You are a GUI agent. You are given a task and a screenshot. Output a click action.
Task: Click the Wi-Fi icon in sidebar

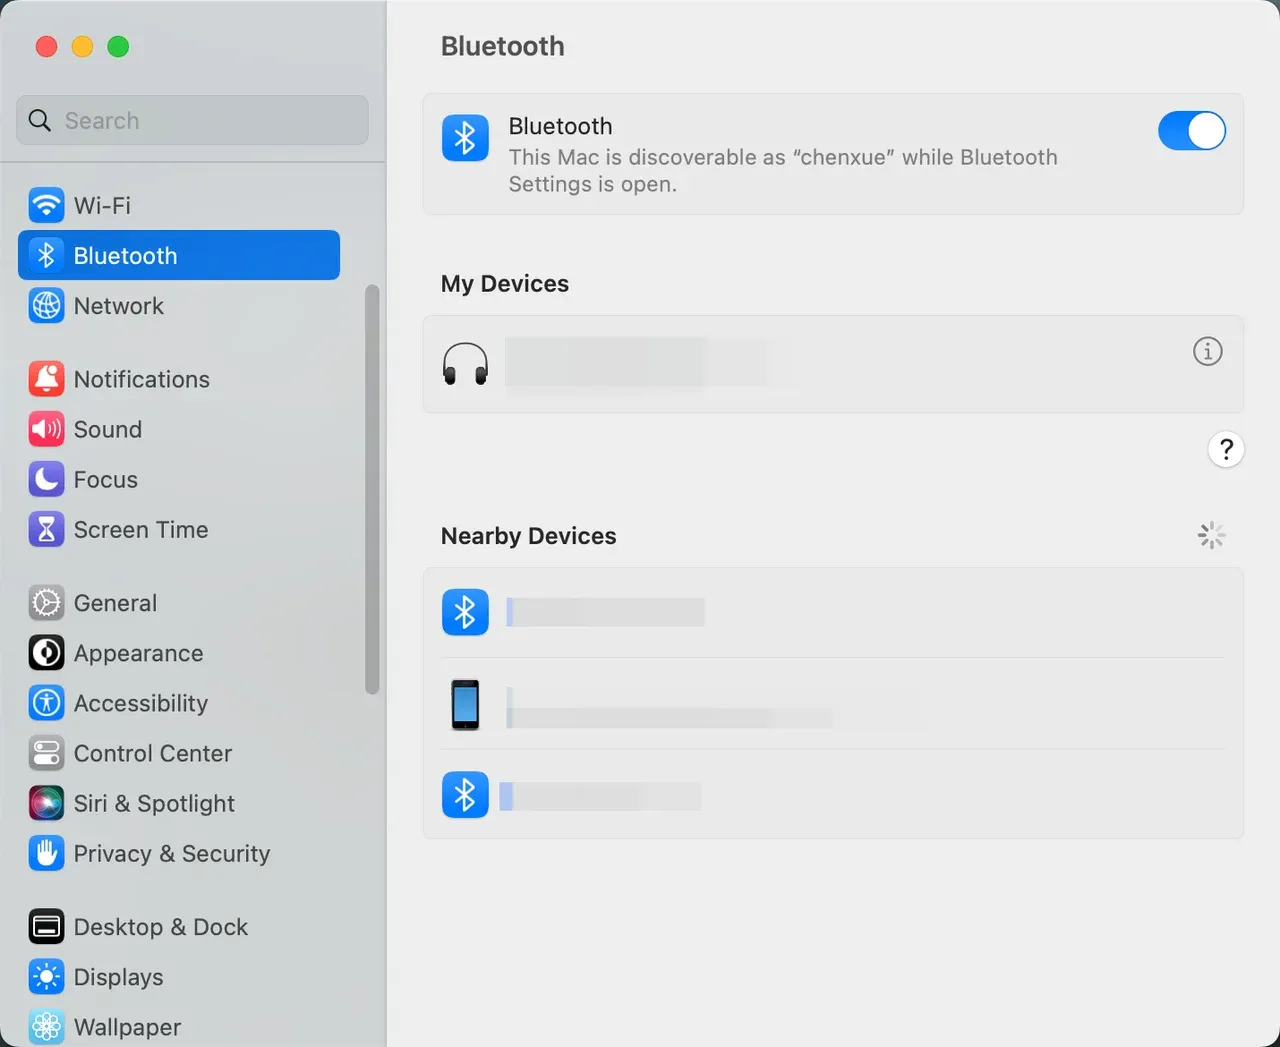pos(46,205)
